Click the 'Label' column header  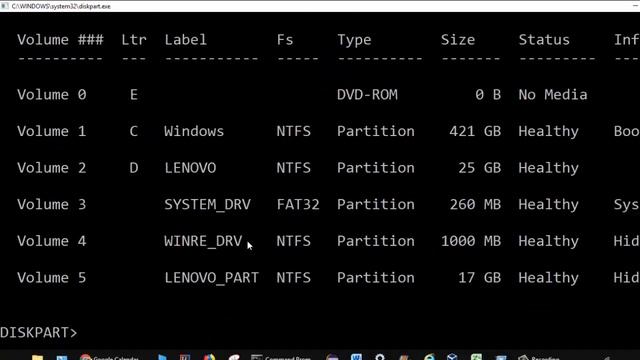186,40
